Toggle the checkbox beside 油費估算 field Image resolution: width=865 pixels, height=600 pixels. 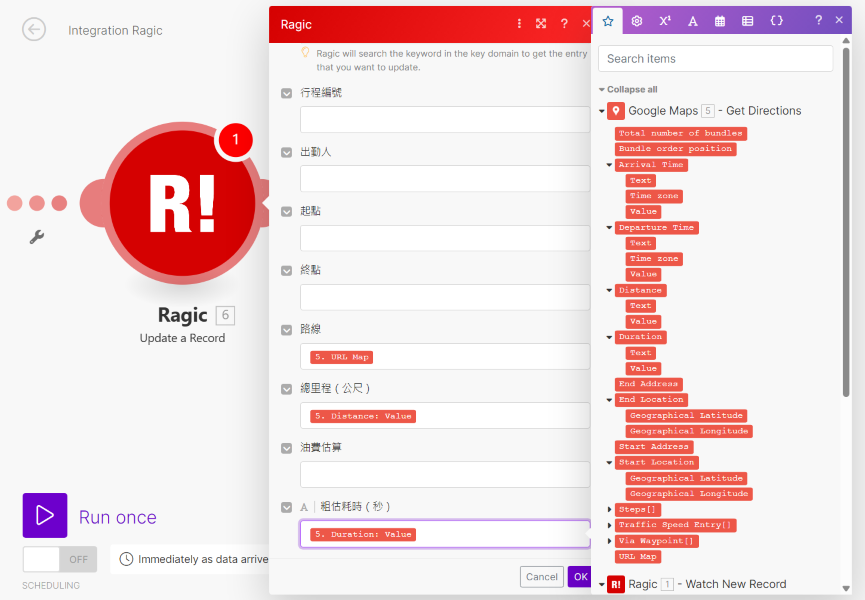click(287, 447)
